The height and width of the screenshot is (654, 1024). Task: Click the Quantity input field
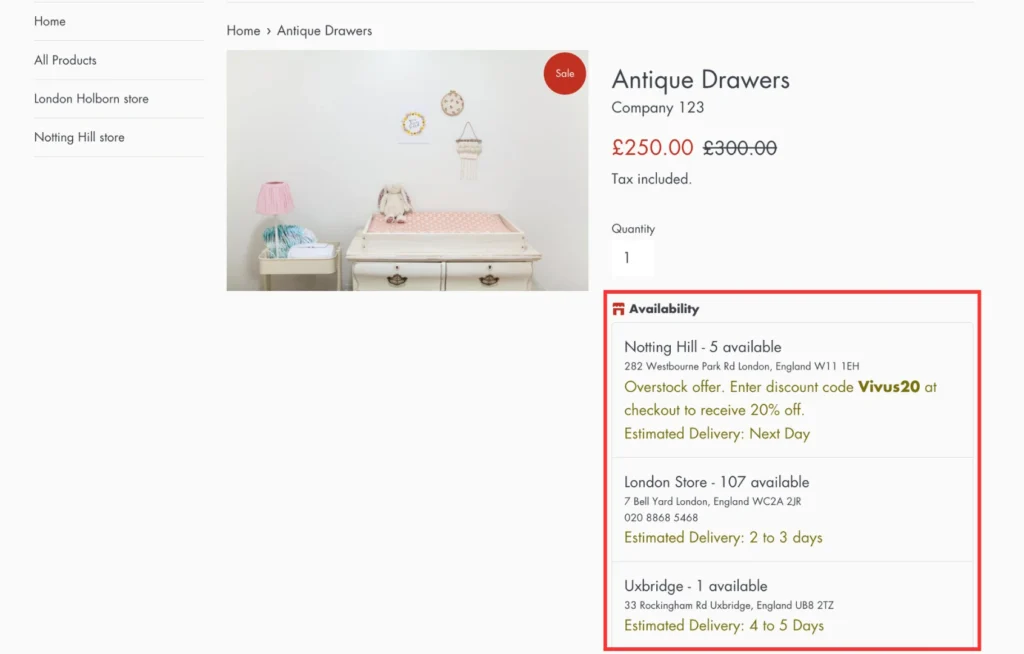[x=632, y=258]
